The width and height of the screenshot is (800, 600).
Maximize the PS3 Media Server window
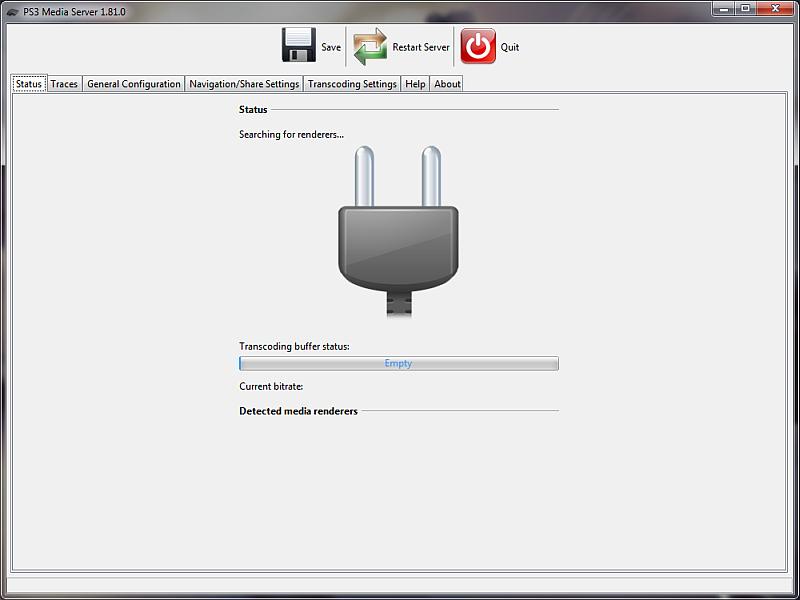(745, 9)
